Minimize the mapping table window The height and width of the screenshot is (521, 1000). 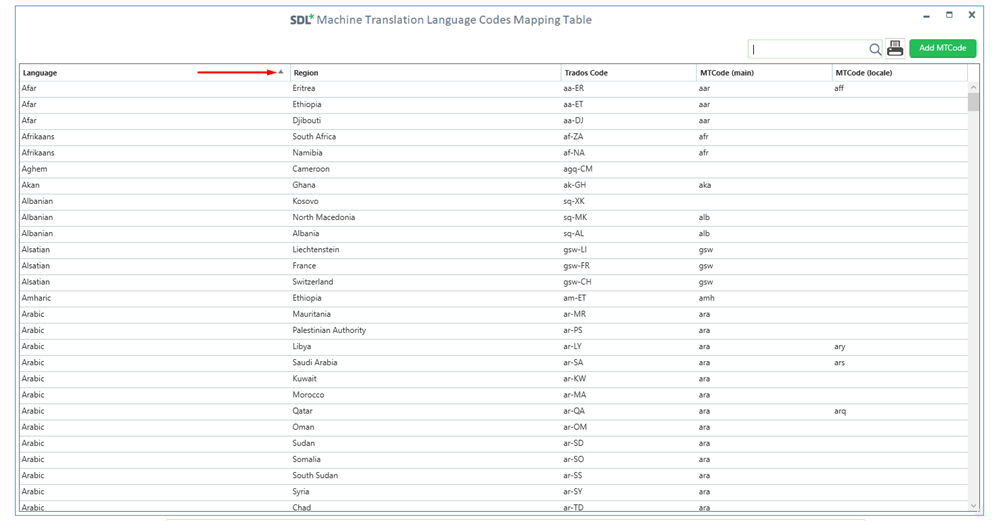click(926, 16)
